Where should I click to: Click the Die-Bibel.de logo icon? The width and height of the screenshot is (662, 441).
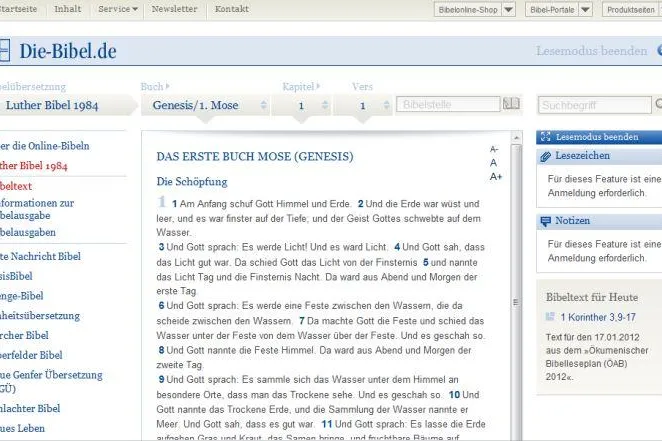pyautogui.click(x=4, y=51)
